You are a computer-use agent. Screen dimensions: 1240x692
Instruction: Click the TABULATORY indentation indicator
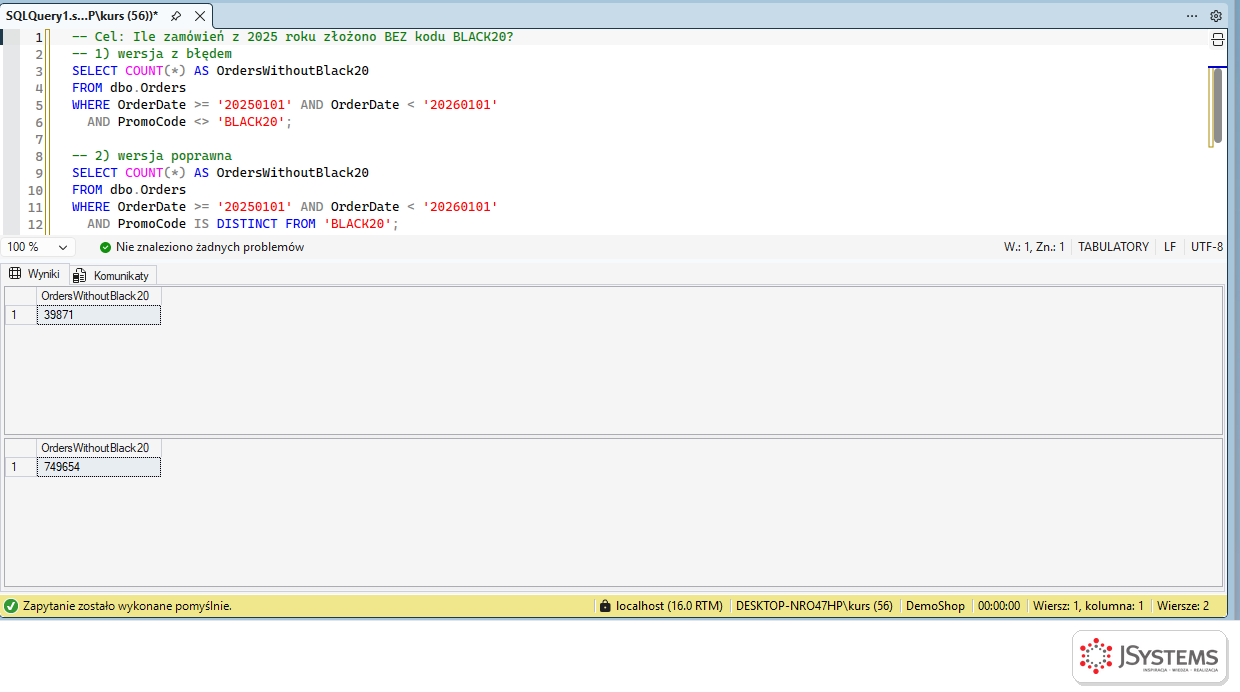tap(1113, 247)
